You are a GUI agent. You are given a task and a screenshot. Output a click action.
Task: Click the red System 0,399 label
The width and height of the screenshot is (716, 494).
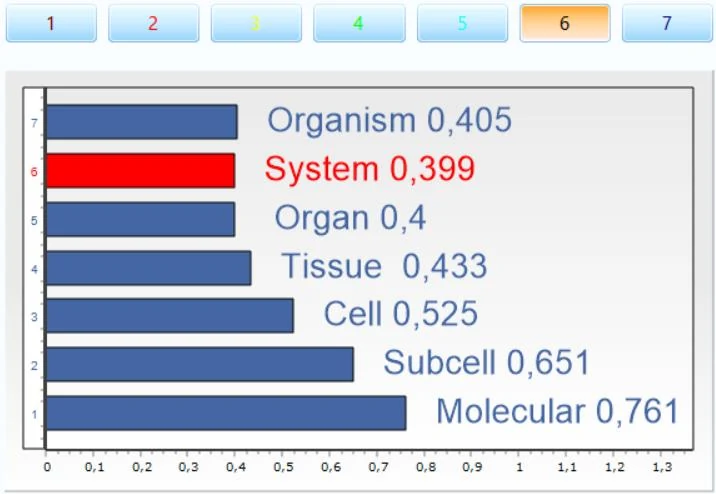tap(370, 169)
